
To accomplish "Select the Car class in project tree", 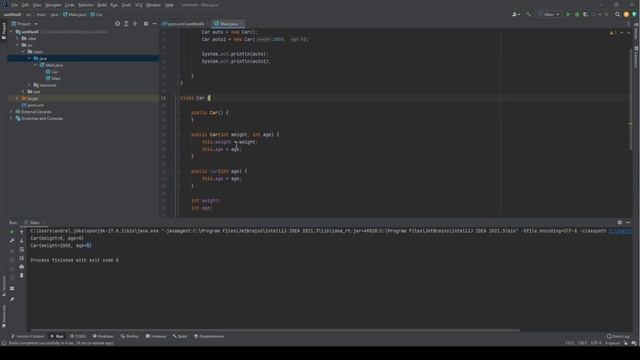I will pos(52,72).
